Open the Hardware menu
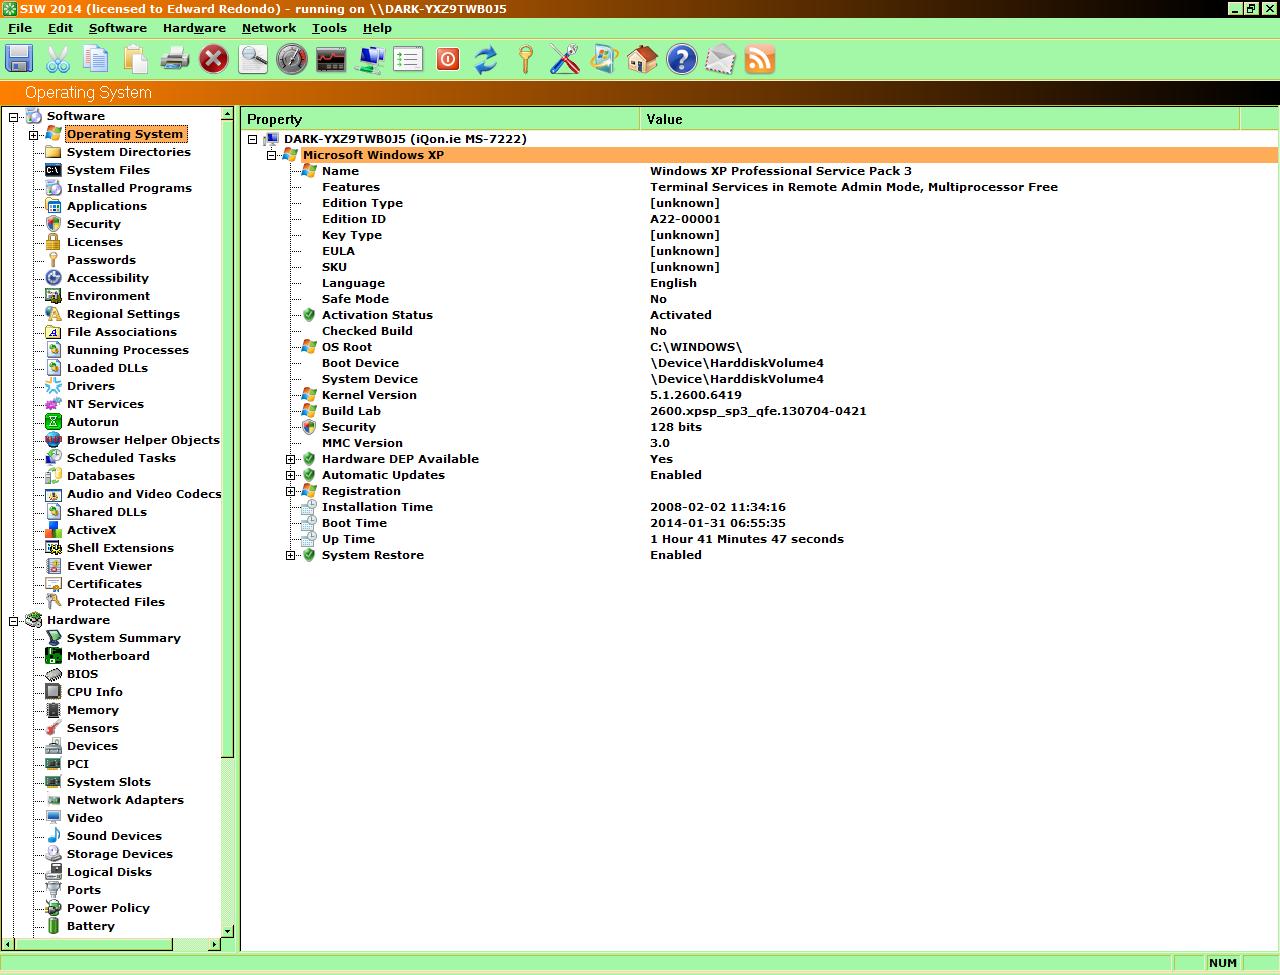Screen dimensions: 1280x975 tap(194, 28)
